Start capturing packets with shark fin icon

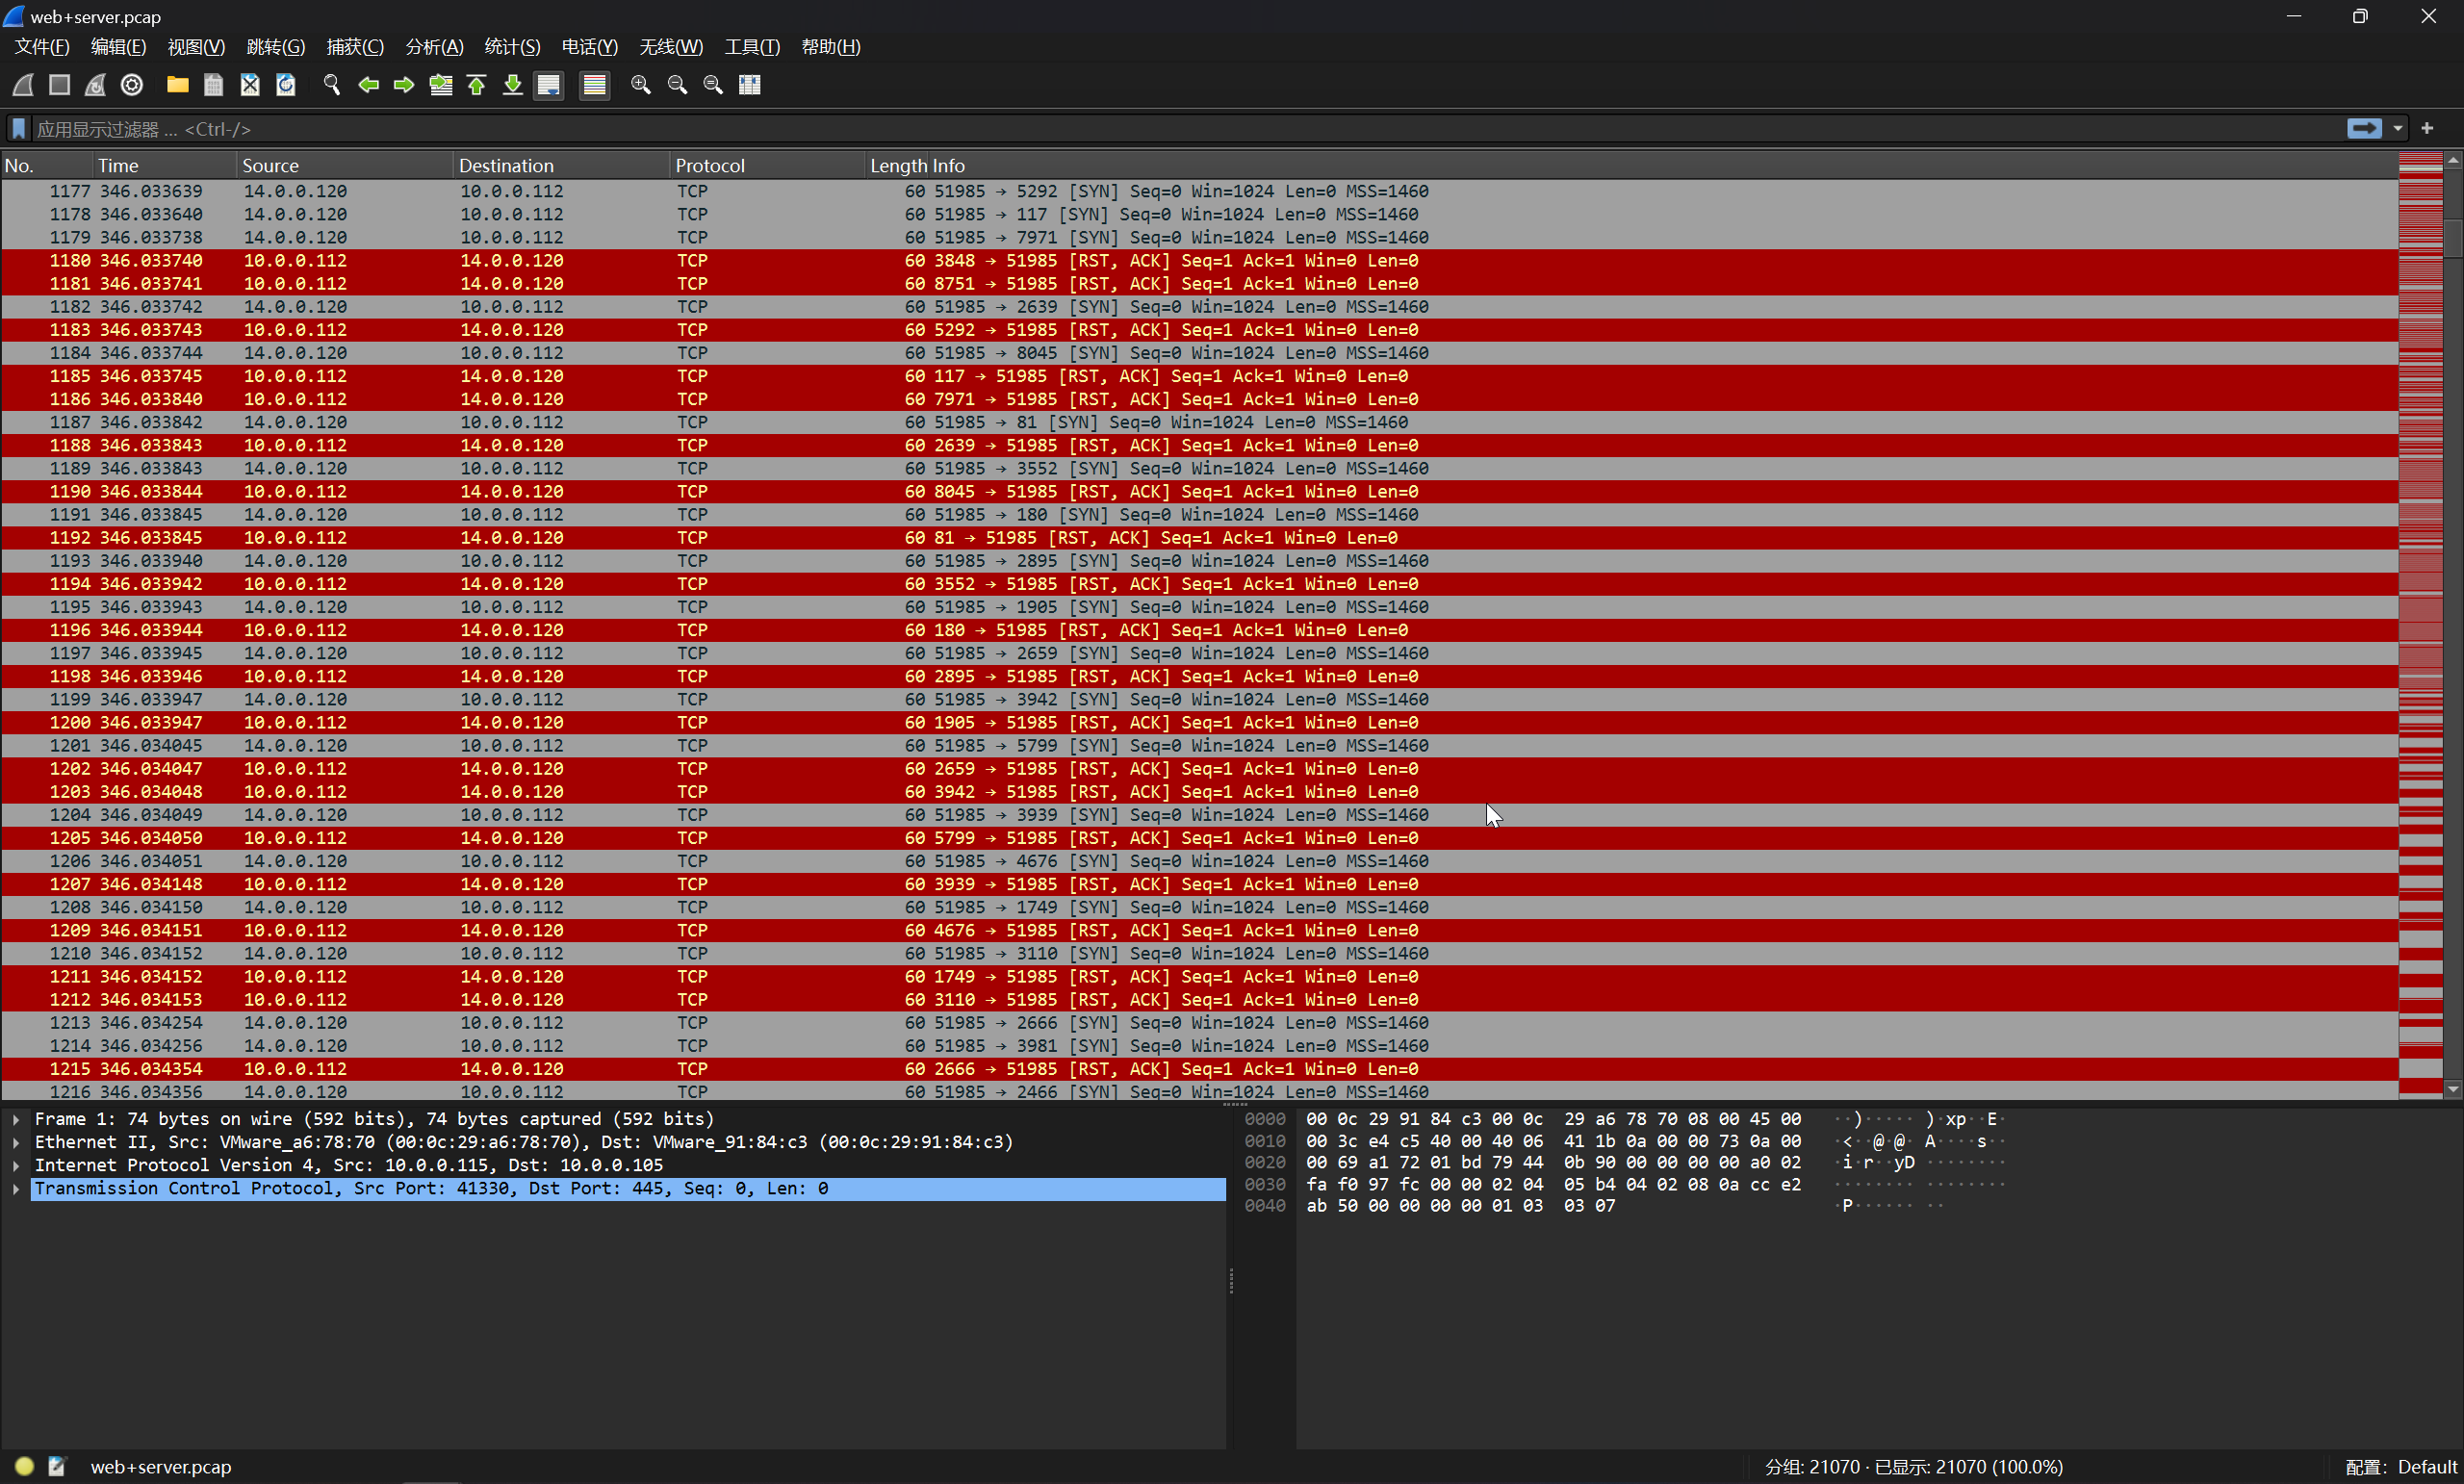coord(23,85)
